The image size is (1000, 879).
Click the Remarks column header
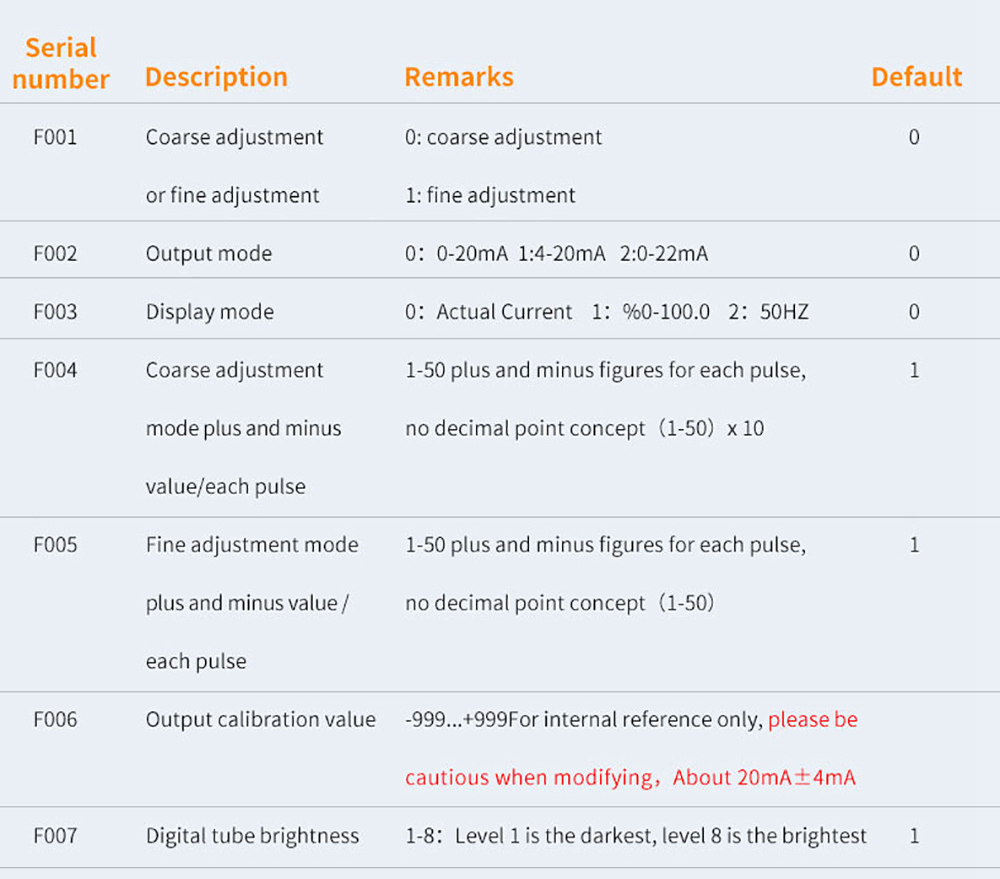pyautogui.click(x=459, y=77)
